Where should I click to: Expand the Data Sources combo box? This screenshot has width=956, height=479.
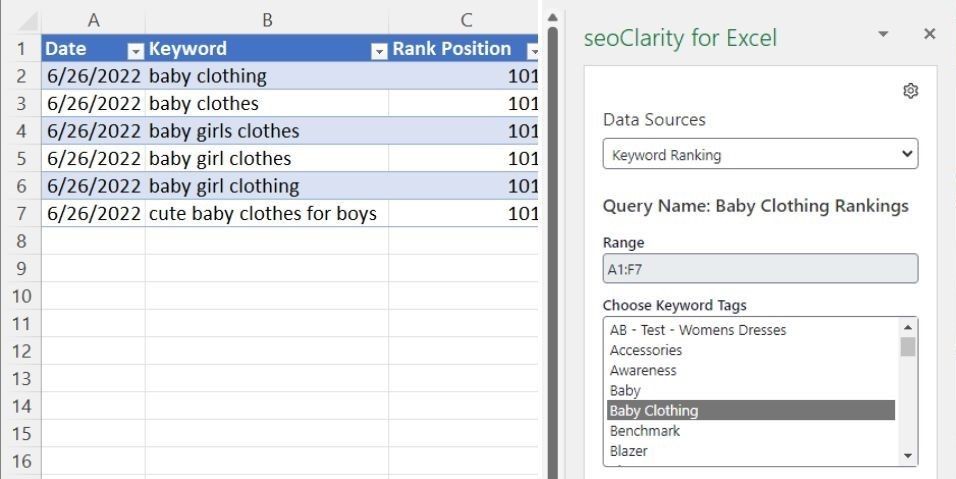pyautogui.click(x=760, y=155)
